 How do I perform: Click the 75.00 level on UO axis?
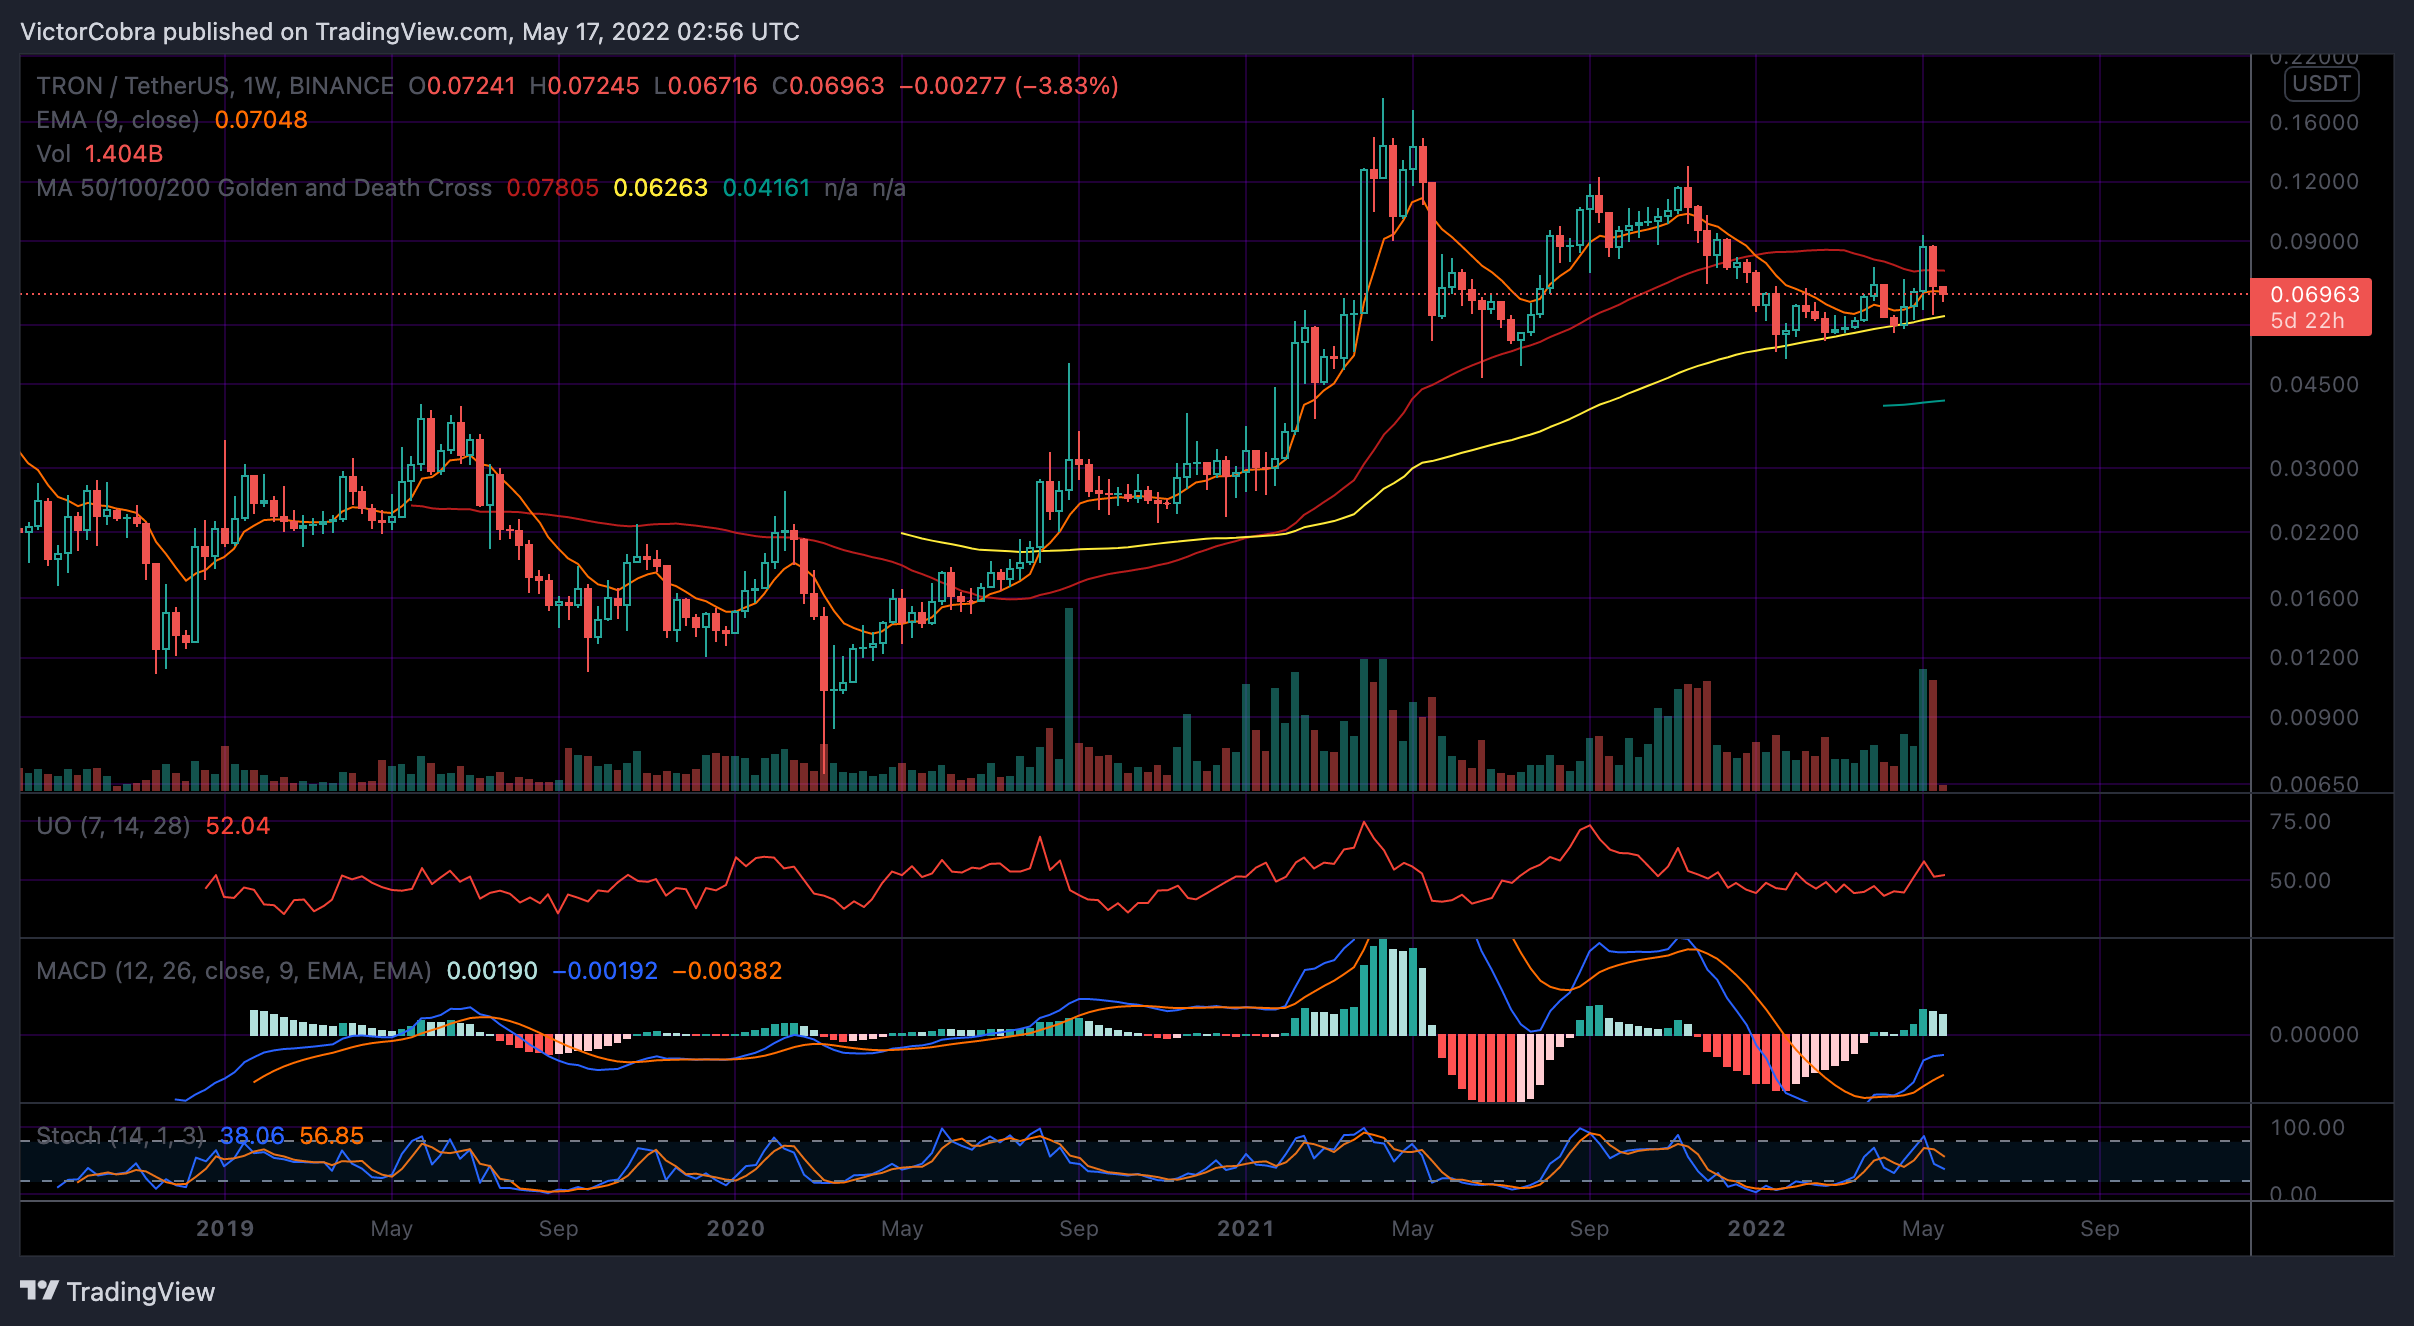pos(2300,822)
